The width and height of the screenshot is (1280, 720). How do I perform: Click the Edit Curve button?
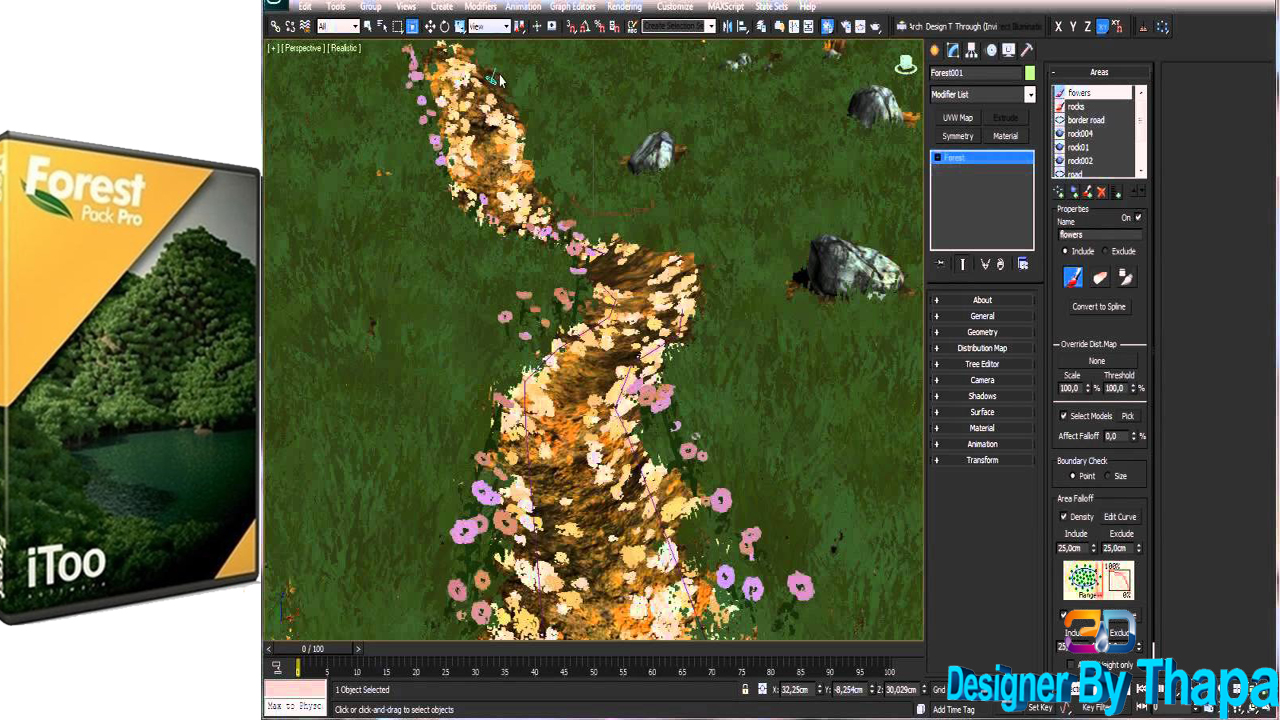(1120, 517)
